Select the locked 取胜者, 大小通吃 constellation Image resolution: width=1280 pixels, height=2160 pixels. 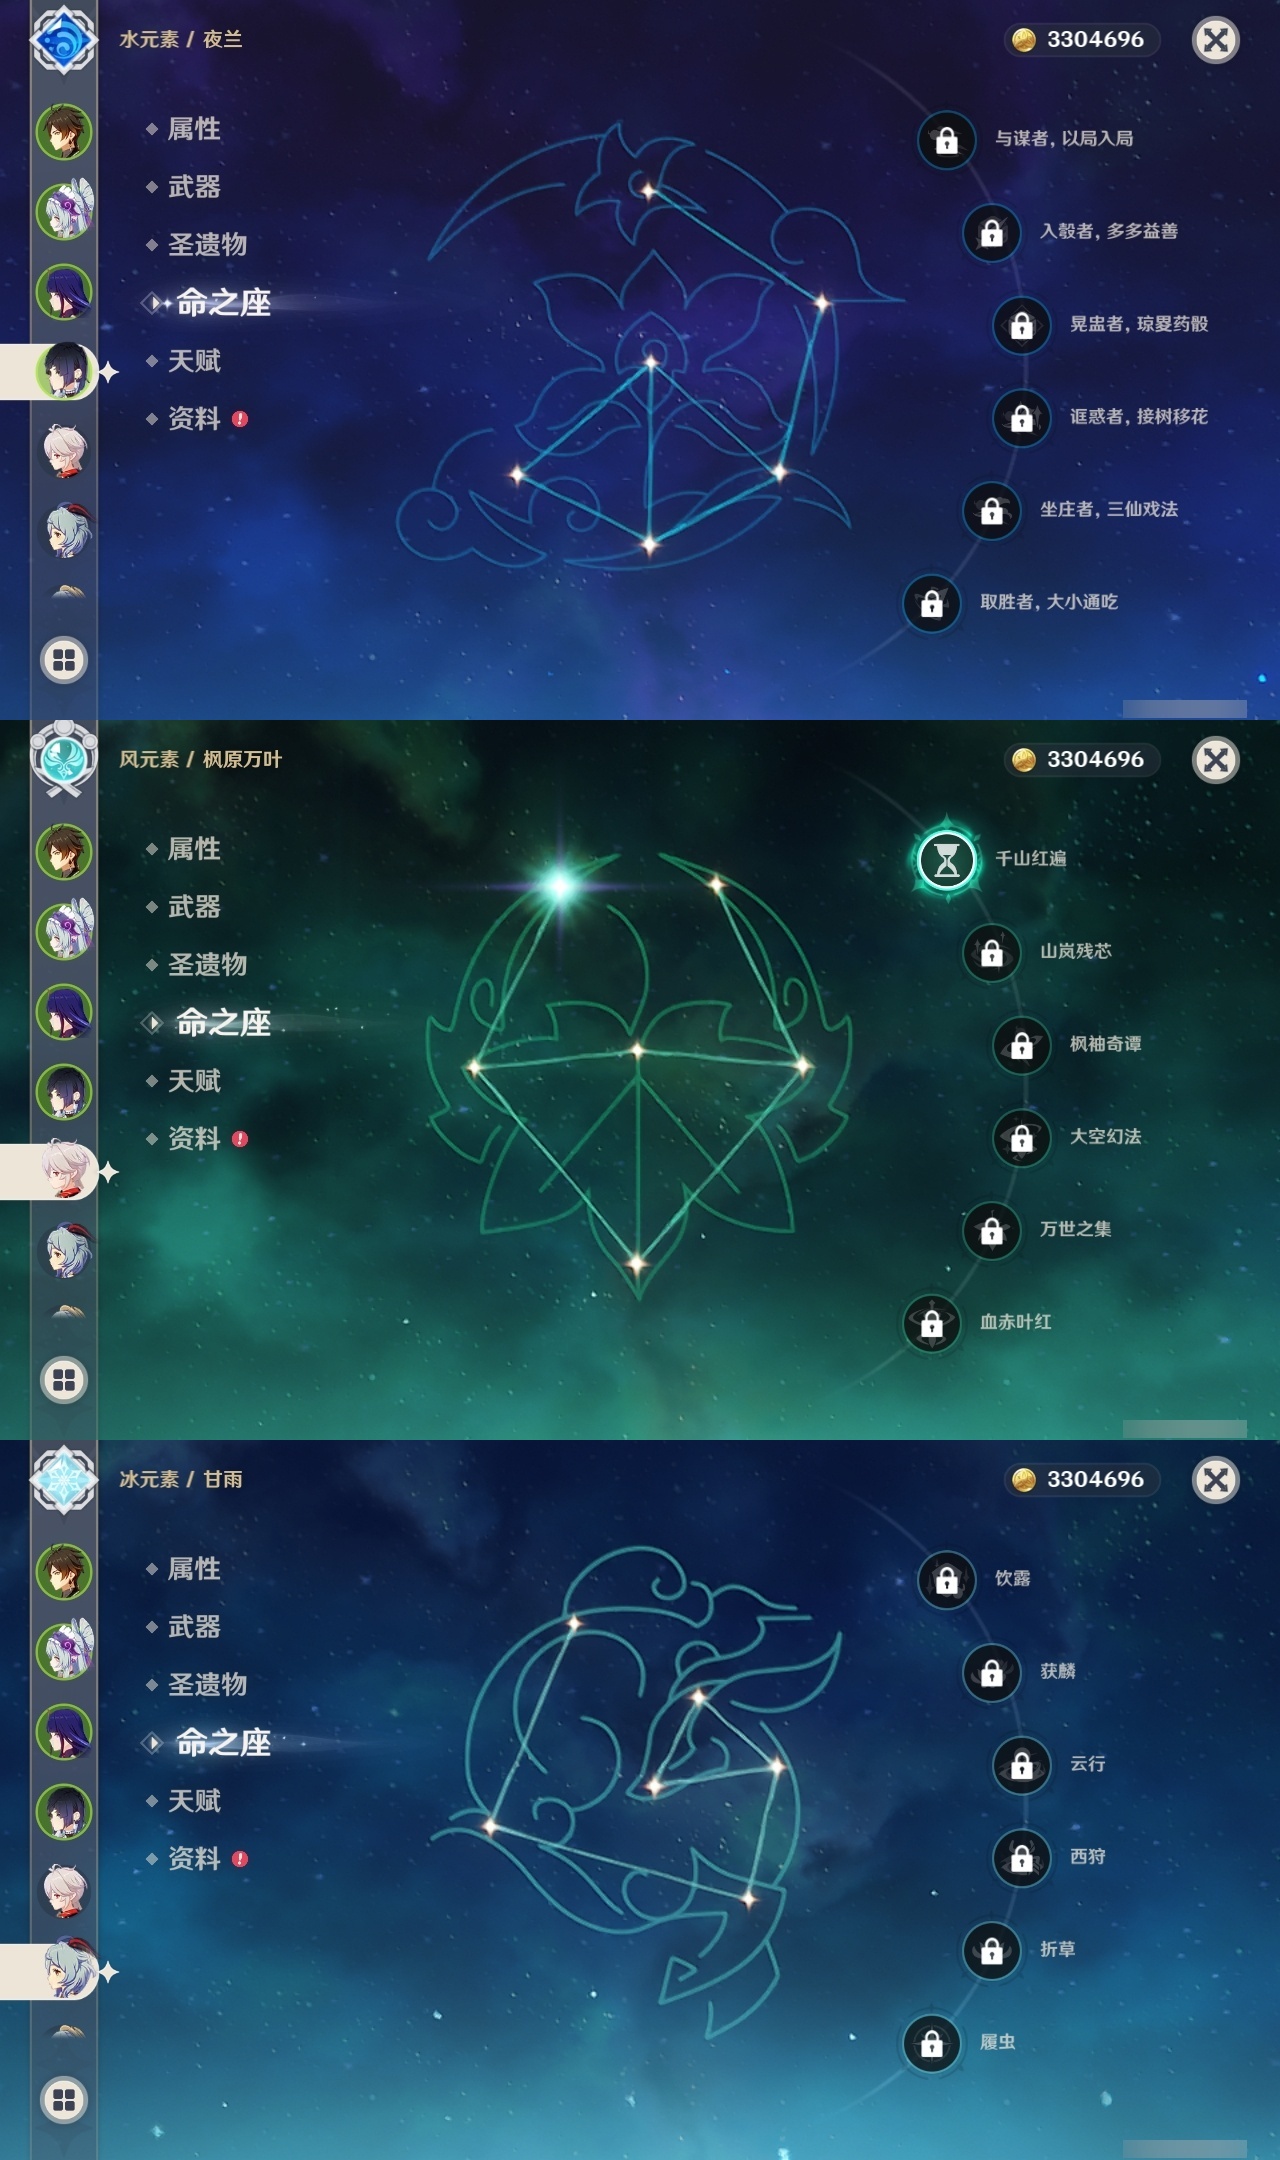(x=931, y=602)
